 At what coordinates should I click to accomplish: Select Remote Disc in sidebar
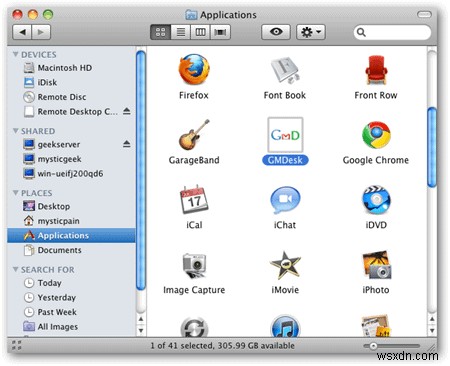(x=71, y=97)
